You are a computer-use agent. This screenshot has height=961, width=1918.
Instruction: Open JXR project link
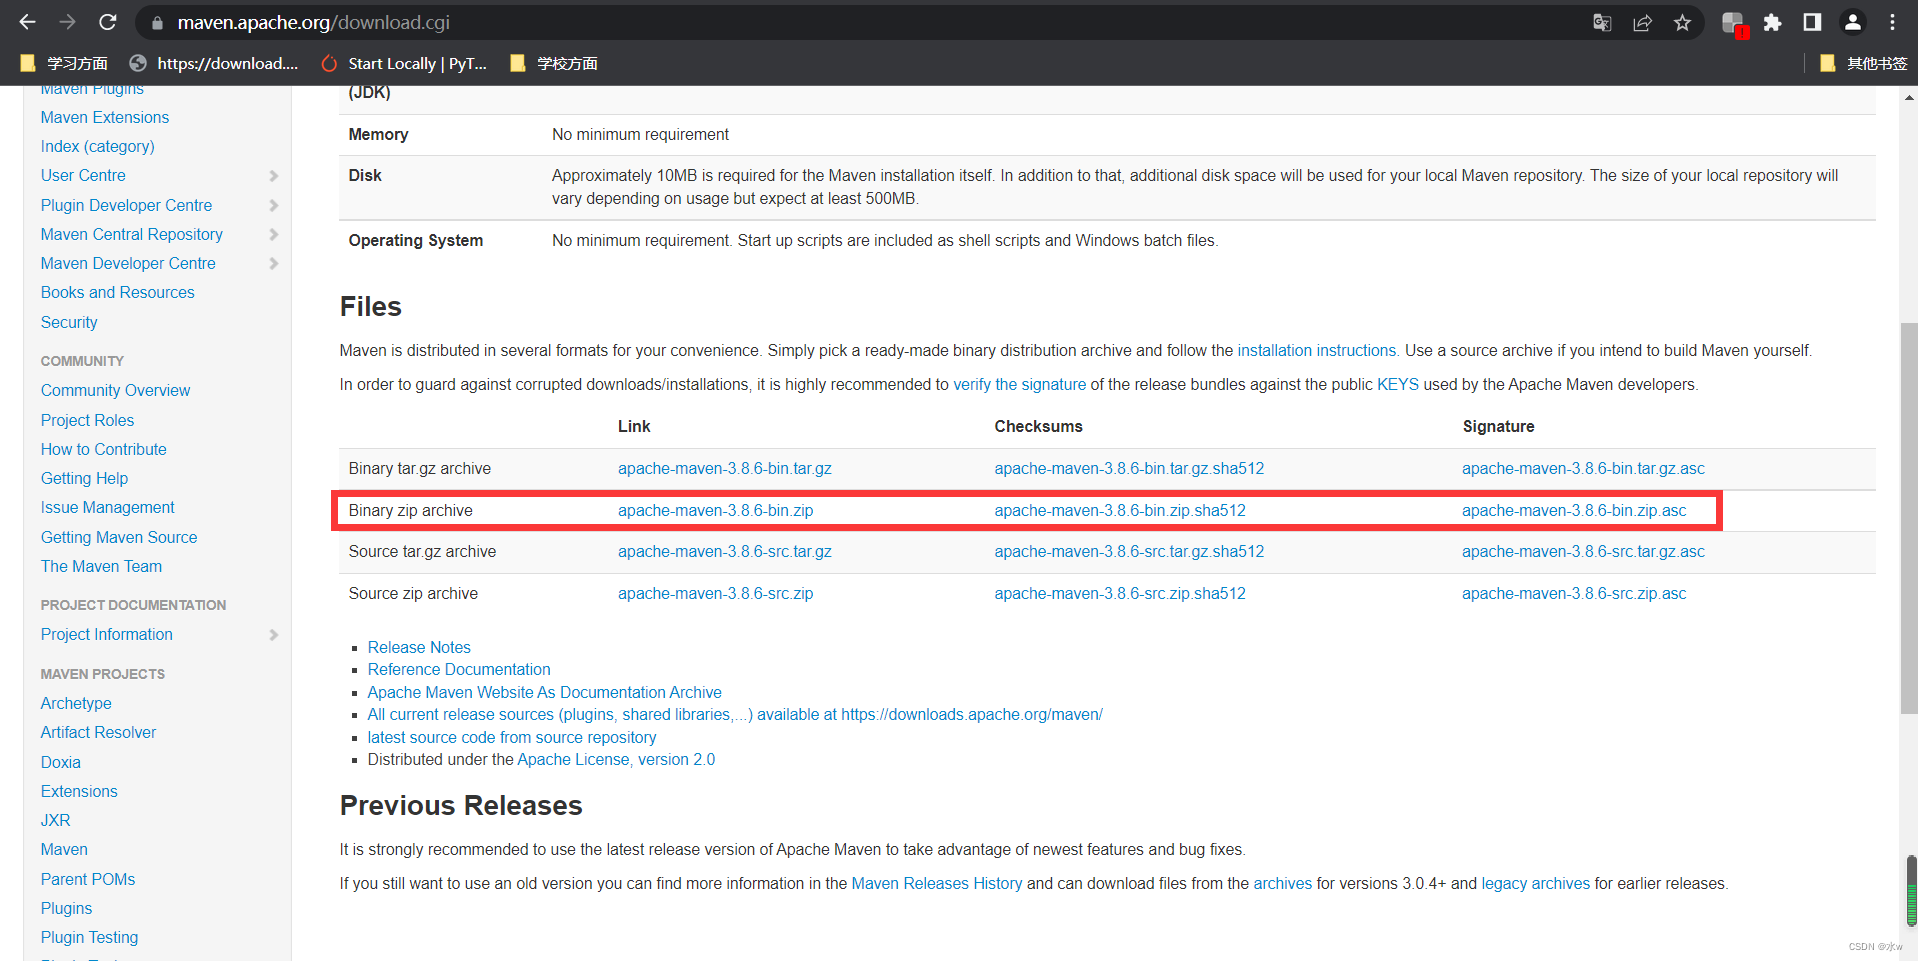[x=55, y=820]
